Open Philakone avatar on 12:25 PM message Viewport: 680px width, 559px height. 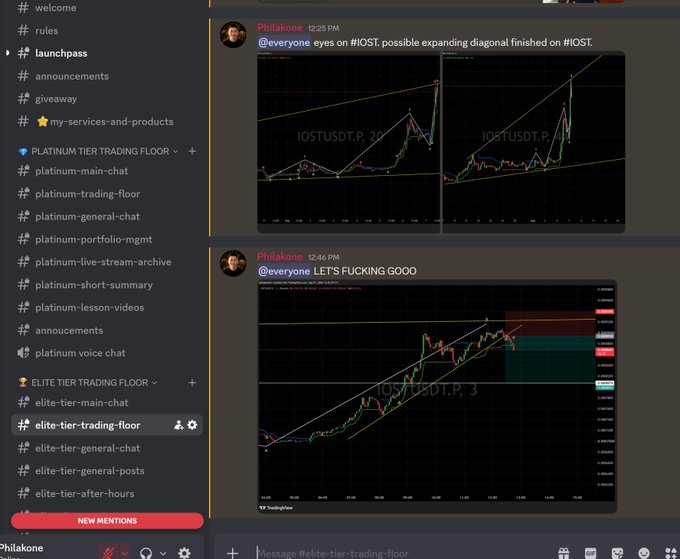233,35
